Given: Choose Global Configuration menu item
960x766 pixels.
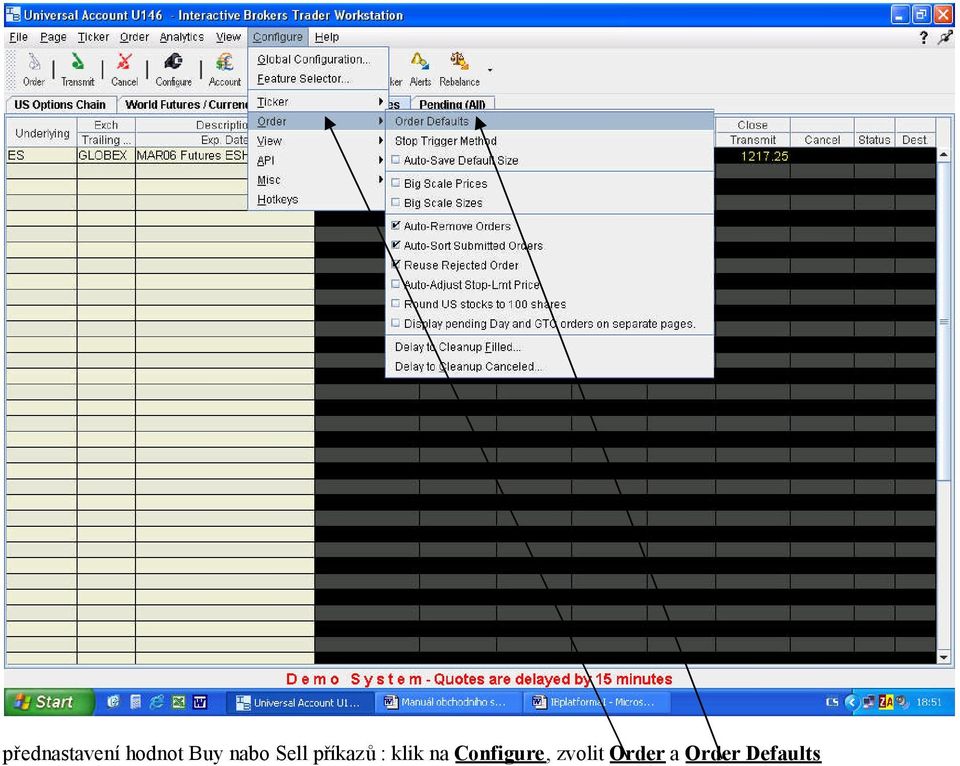Looking at the screenshot, I should point(318,59).
